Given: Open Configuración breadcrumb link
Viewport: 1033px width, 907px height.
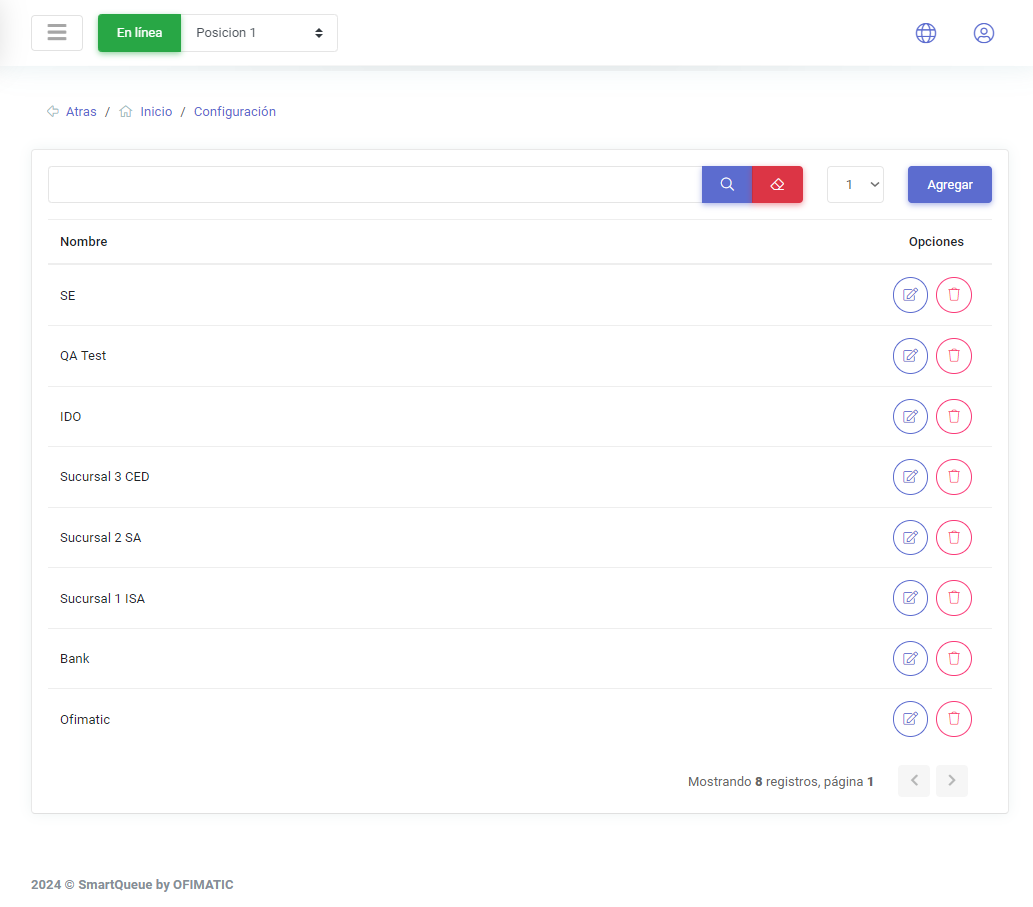Looking at the screenshot, I should (235, 112).
